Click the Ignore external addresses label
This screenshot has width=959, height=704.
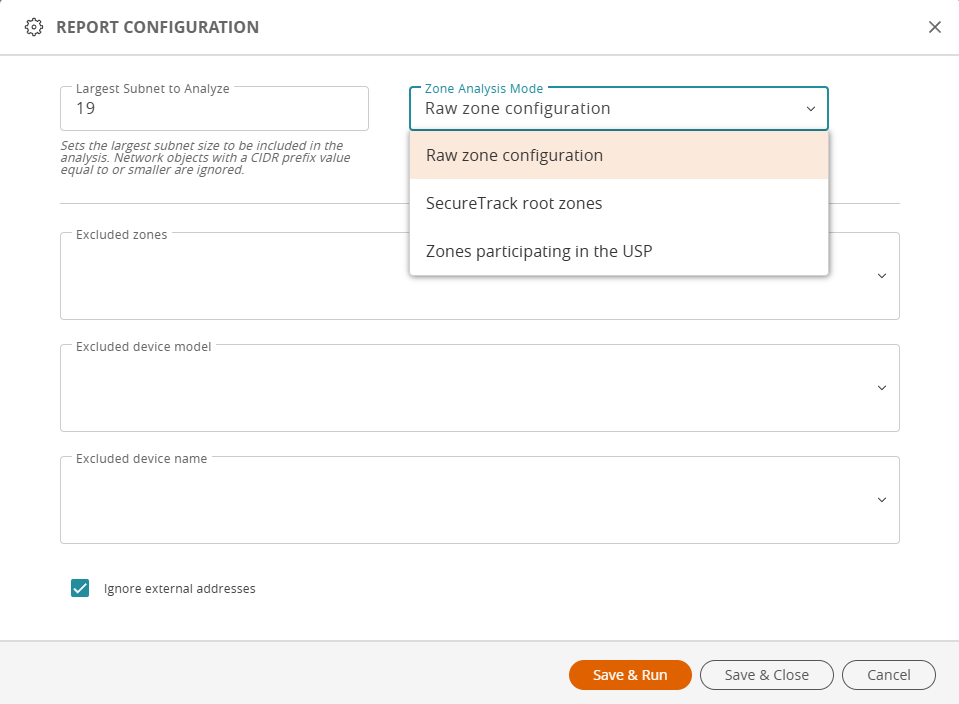[x=180, y=588]
